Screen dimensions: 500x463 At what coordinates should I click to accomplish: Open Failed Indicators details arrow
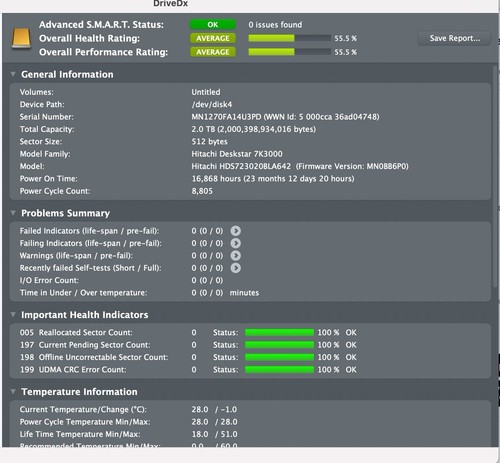236,231
